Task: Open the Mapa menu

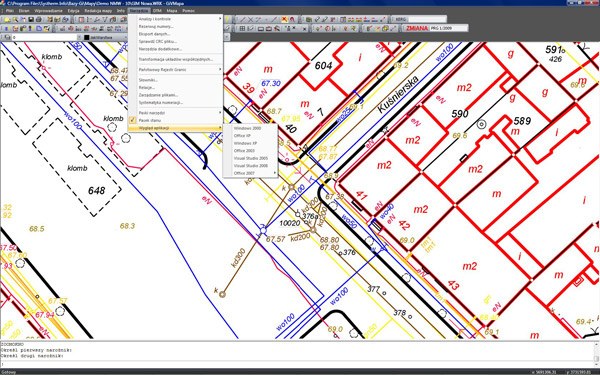Action: (x=171, y=11)
